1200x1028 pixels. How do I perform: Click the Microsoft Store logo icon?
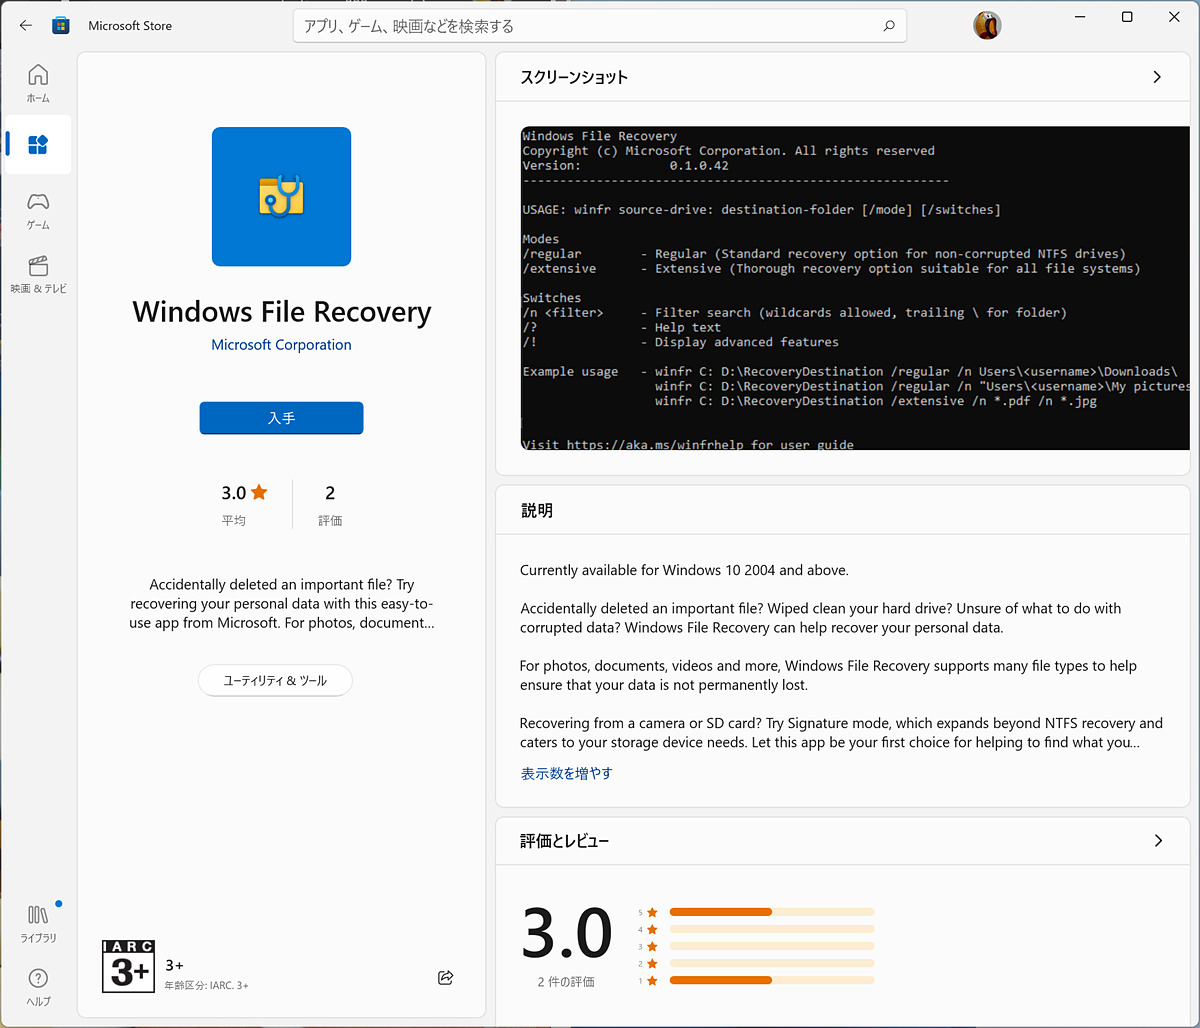(61, 25)
